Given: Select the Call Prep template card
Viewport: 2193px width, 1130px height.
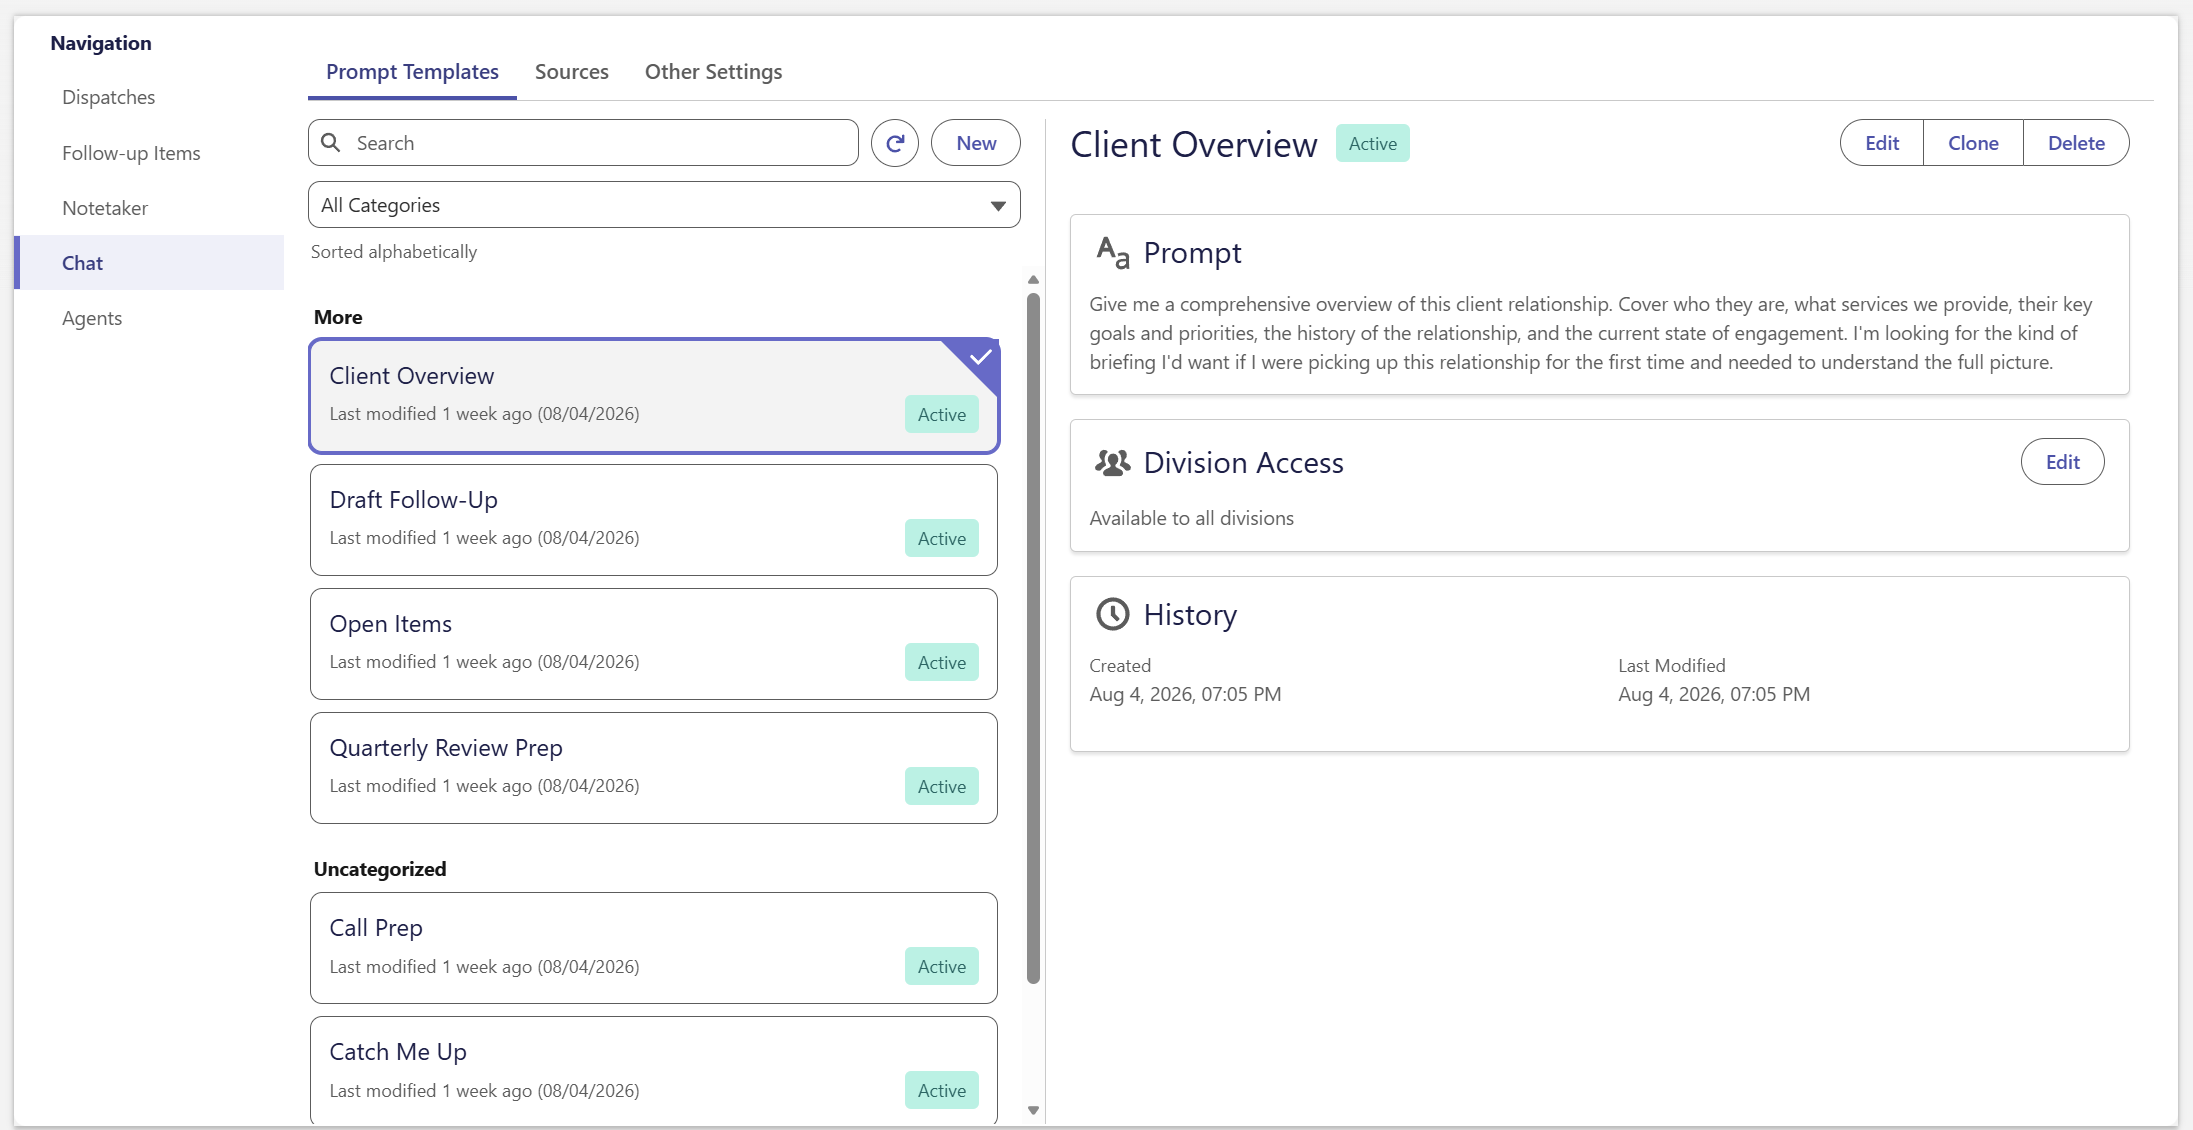Looking at the screenshot, I should tap(654, 948).
